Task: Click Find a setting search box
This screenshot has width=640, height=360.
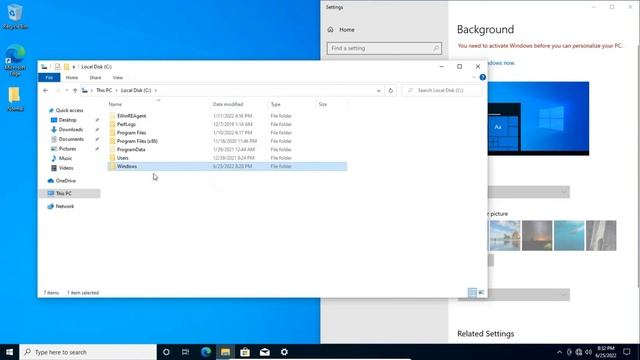Action: pos(384,48)
